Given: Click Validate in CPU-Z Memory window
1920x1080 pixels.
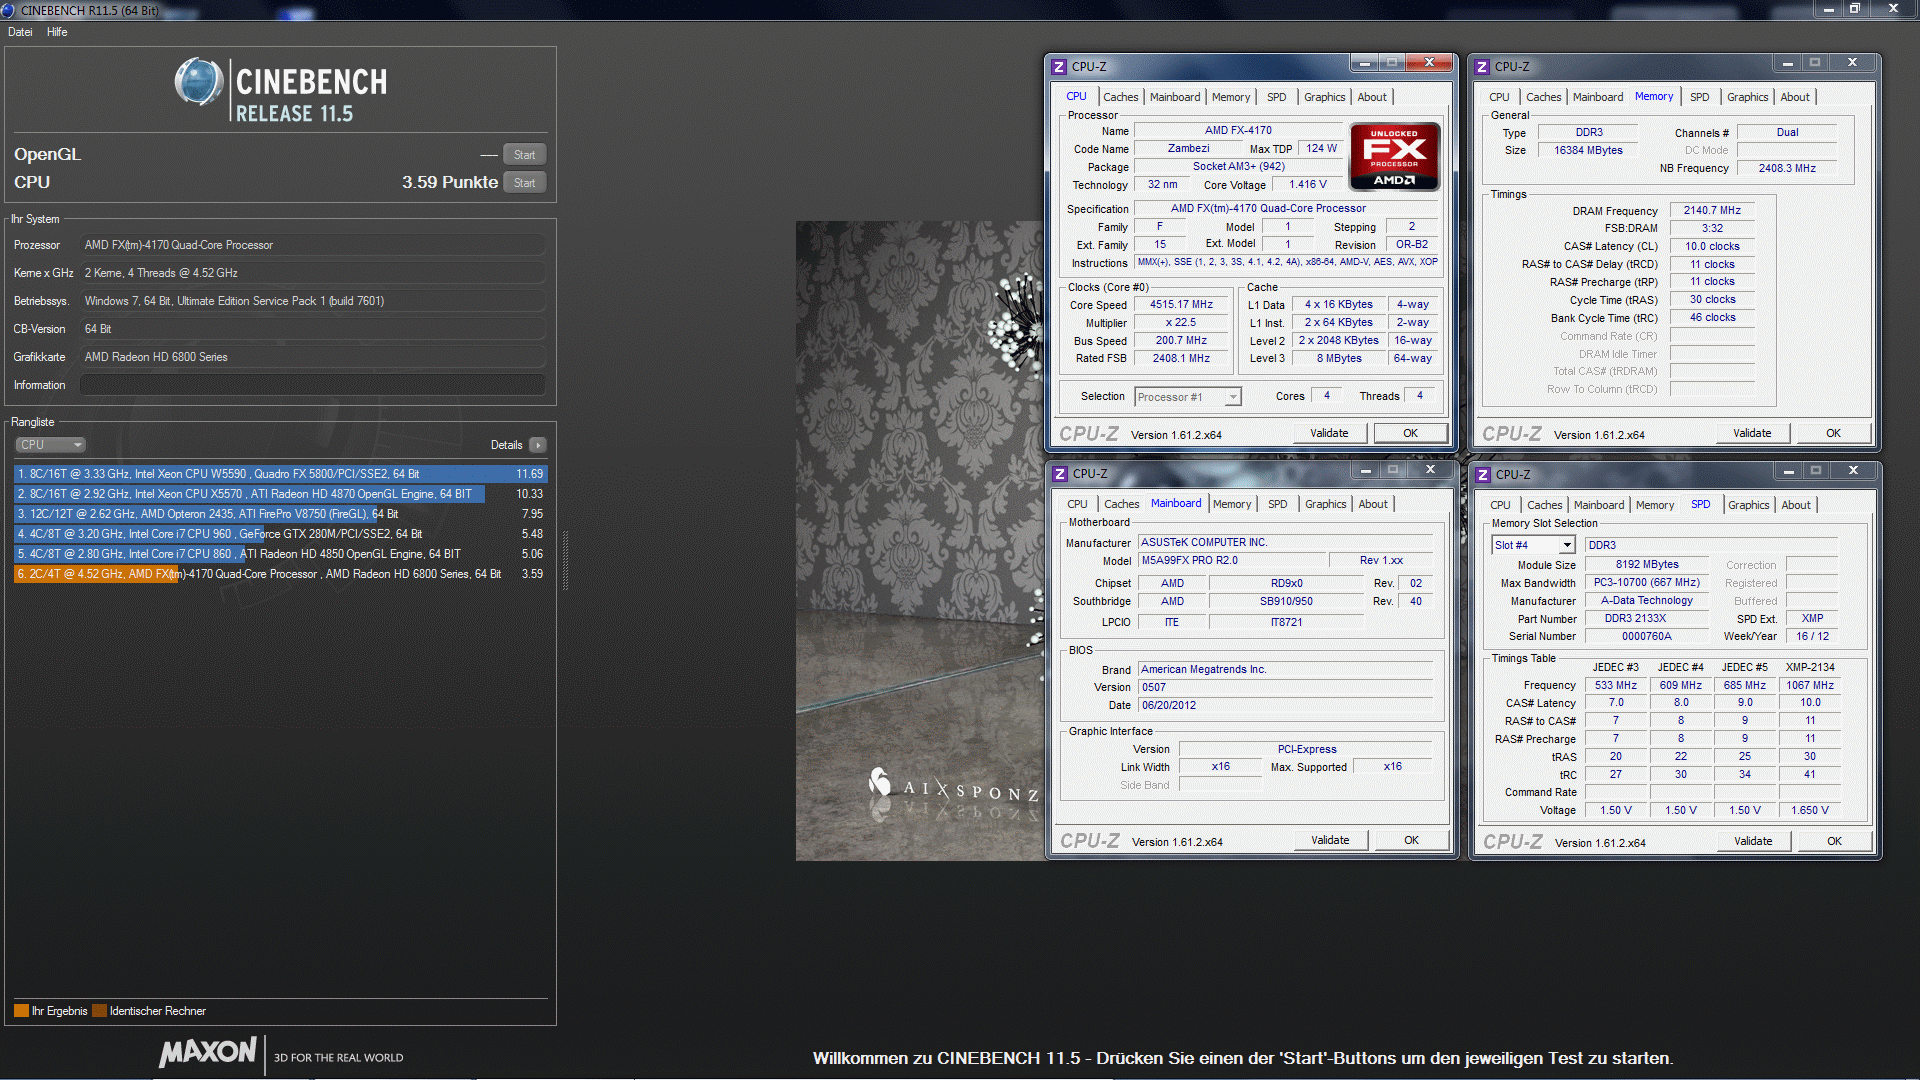Looking at the screenshot, I should (1752, 434).
